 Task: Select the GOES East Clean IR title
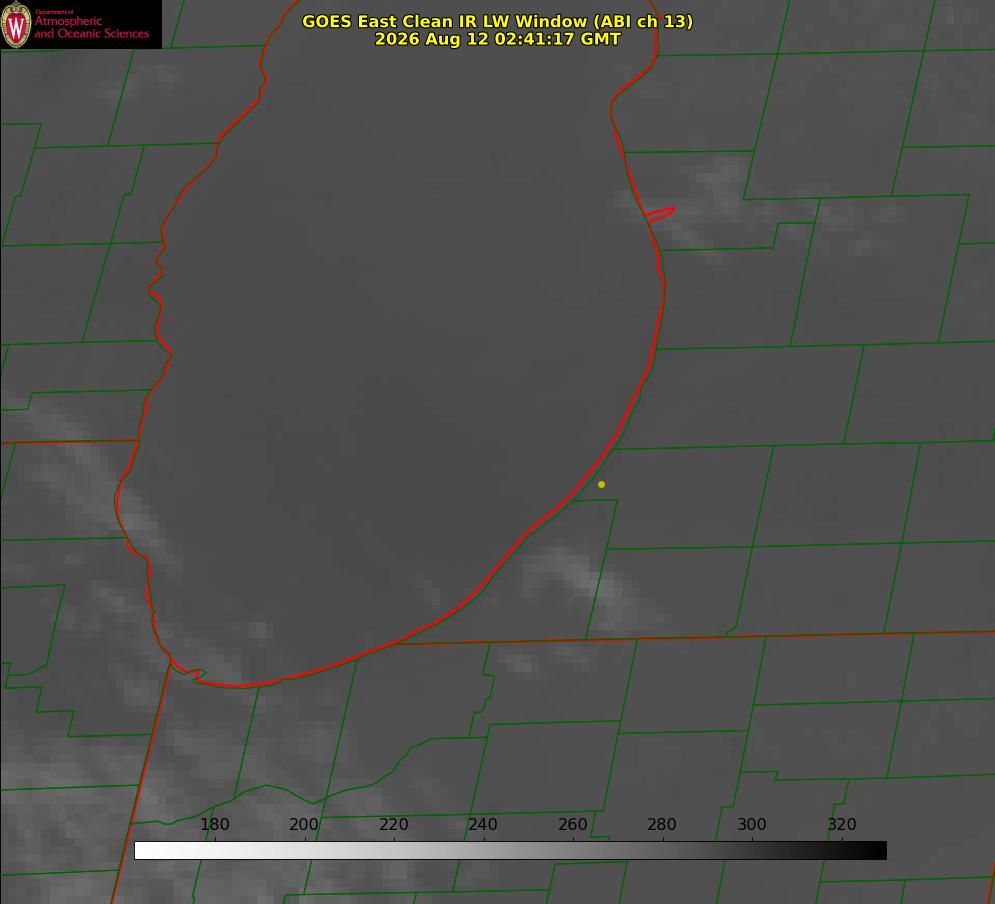(x=498, y=21)
